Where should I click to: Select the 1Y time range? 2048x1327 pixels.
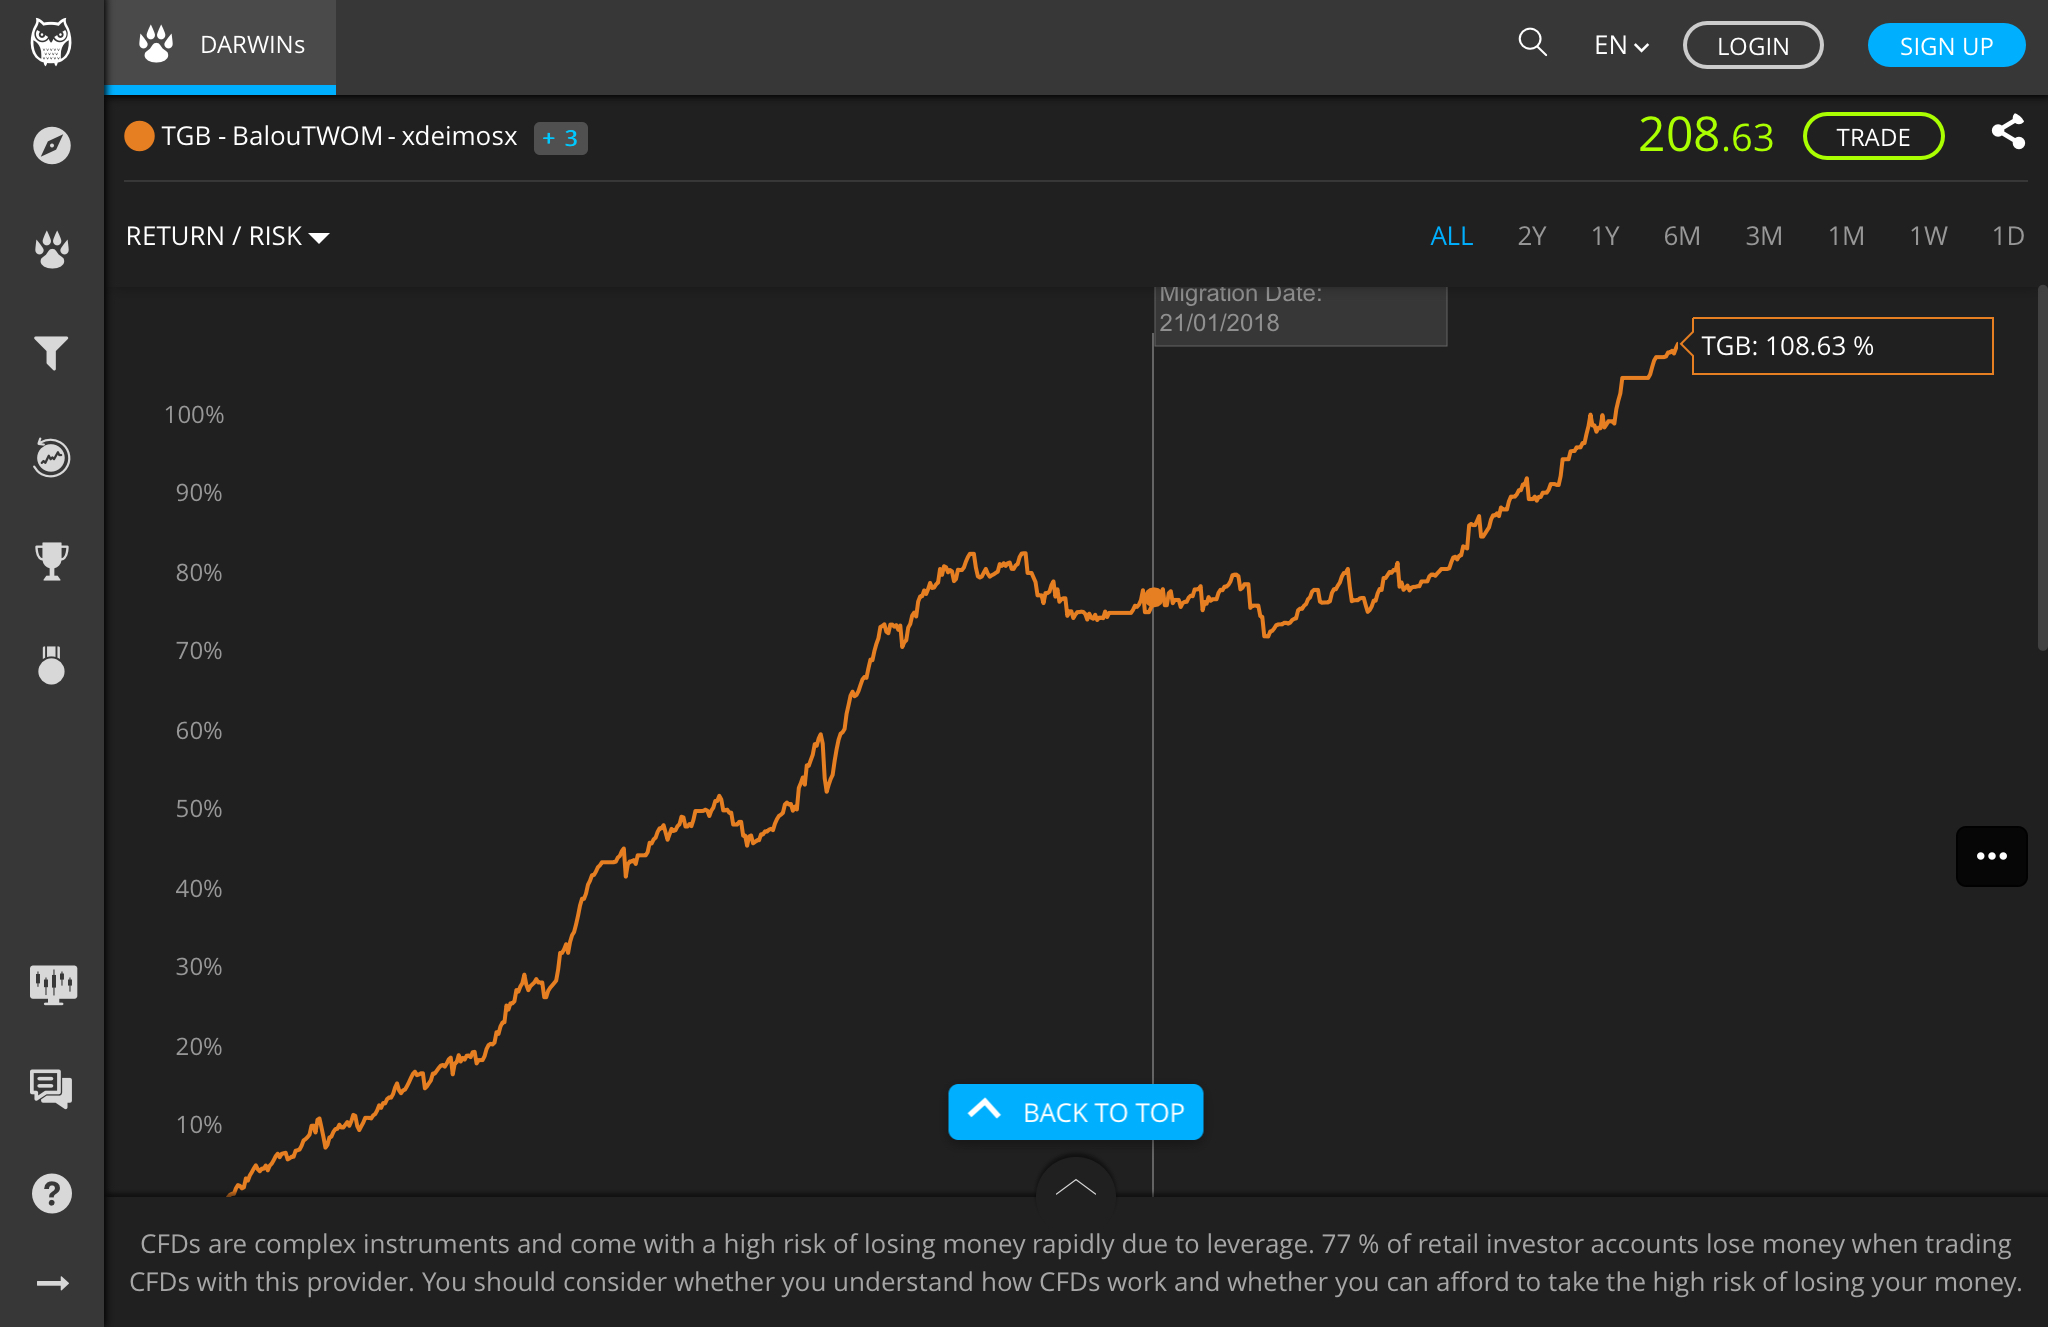tap(1605, 236)
